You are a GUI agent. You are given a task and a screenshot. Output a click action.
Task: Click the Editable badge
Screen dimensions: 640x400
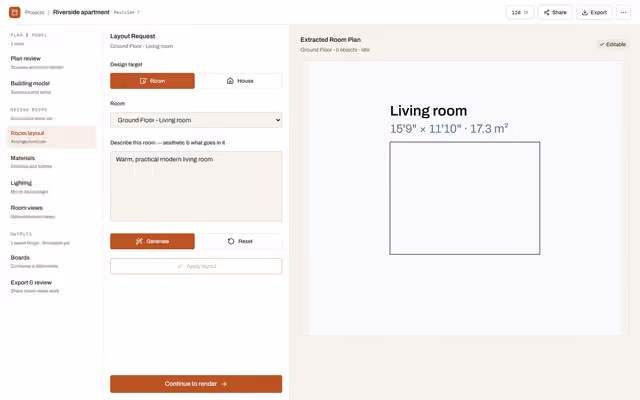[612, 44]
